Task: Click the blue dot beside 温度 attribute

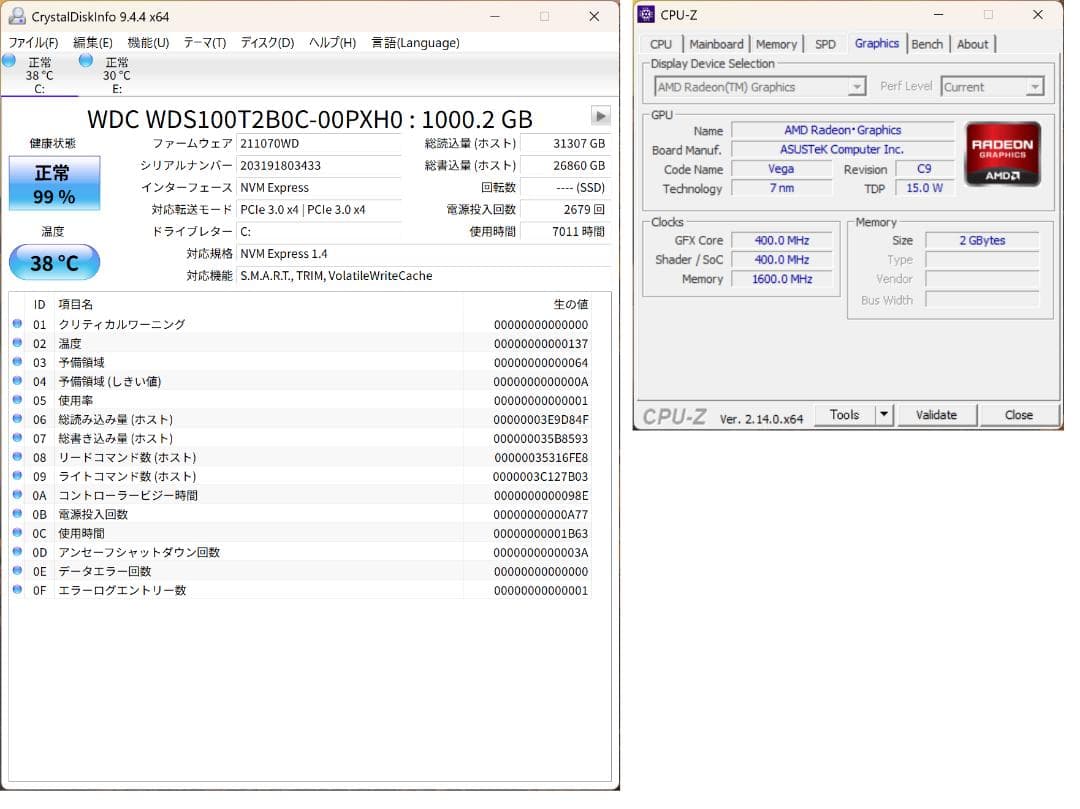Action: (x=18, y=343)
